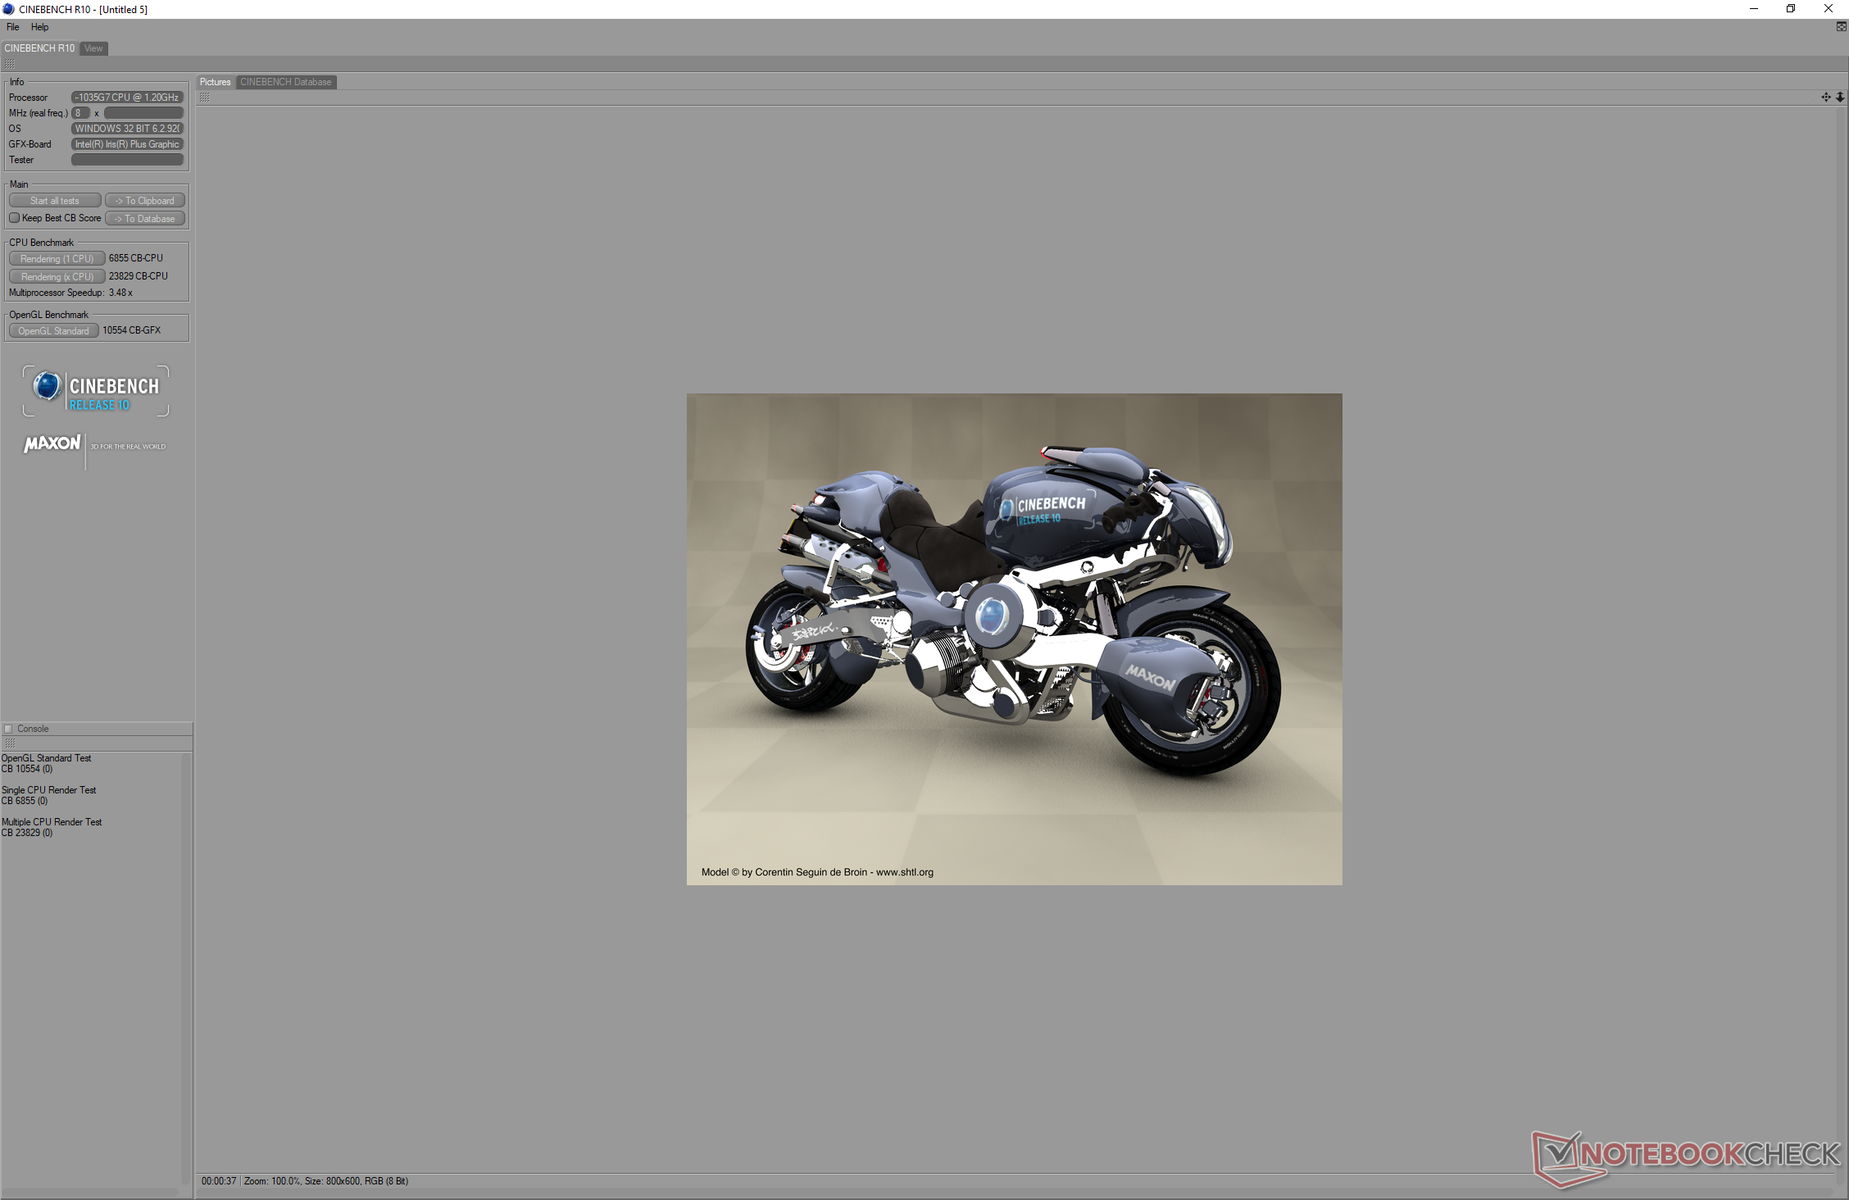1849x1200 pixels.
Task: Run the OpenGL Standard benchmark
Action: click(53, 330)
